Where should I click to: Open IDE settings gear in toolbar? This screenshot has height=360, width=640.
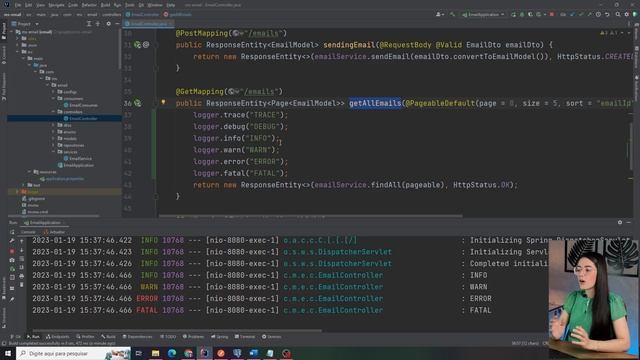pyautogui.click(x=627, y=14)
